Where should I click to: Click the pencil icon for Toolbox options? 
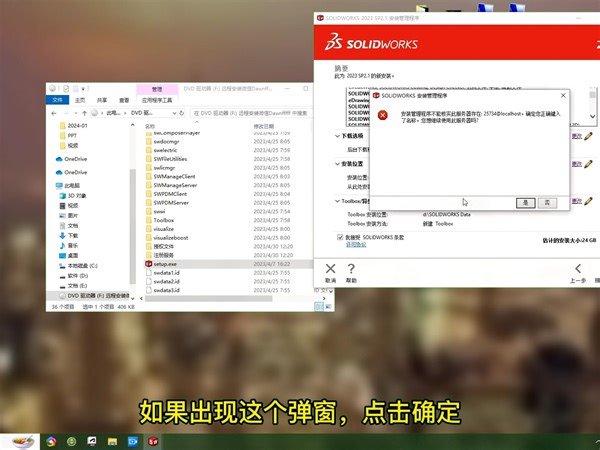588,201
